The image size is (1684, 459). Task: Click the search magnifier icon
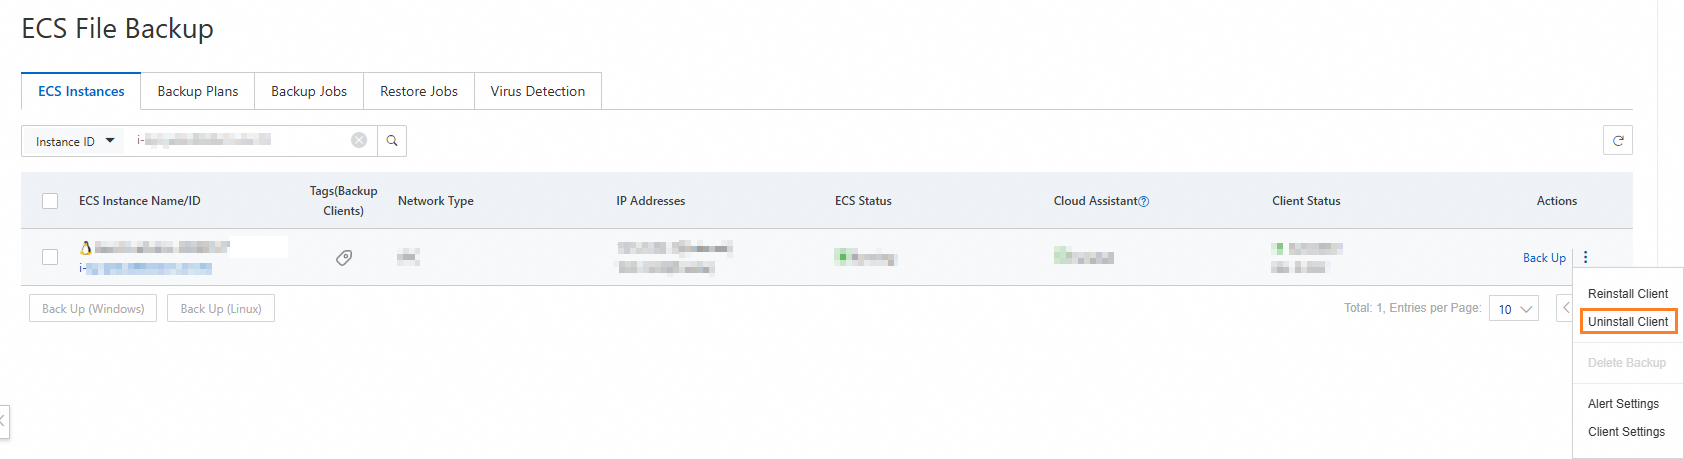click(x=392, y=141)
